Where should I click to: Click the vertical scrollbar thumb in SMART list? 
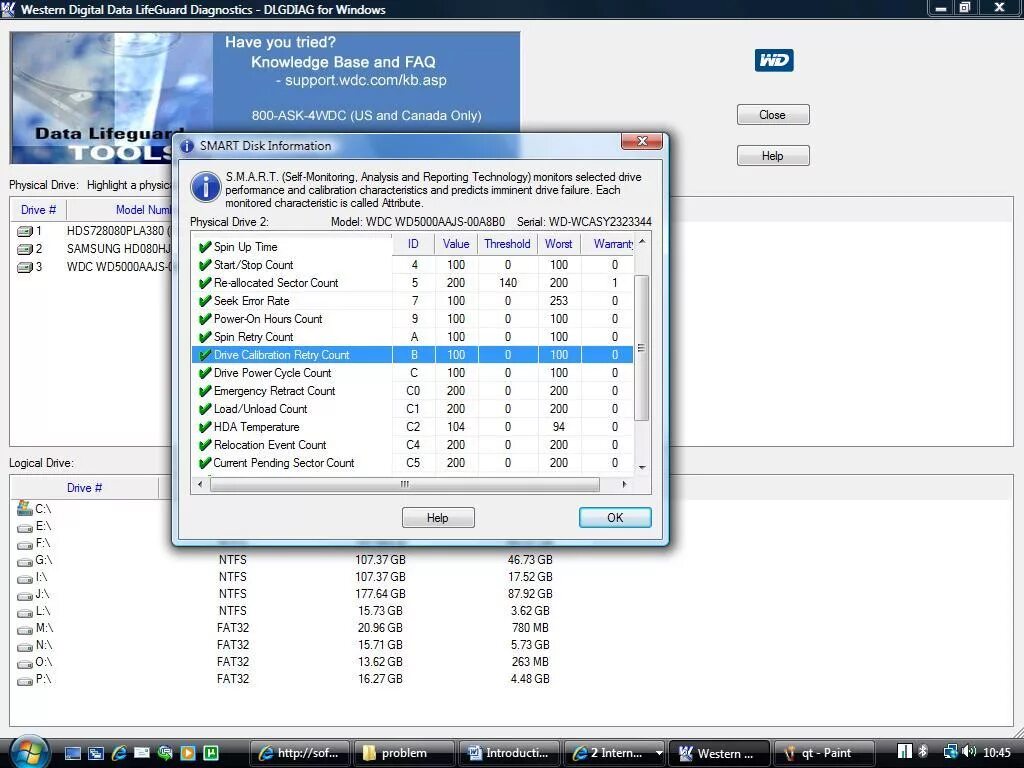point(641,348)
